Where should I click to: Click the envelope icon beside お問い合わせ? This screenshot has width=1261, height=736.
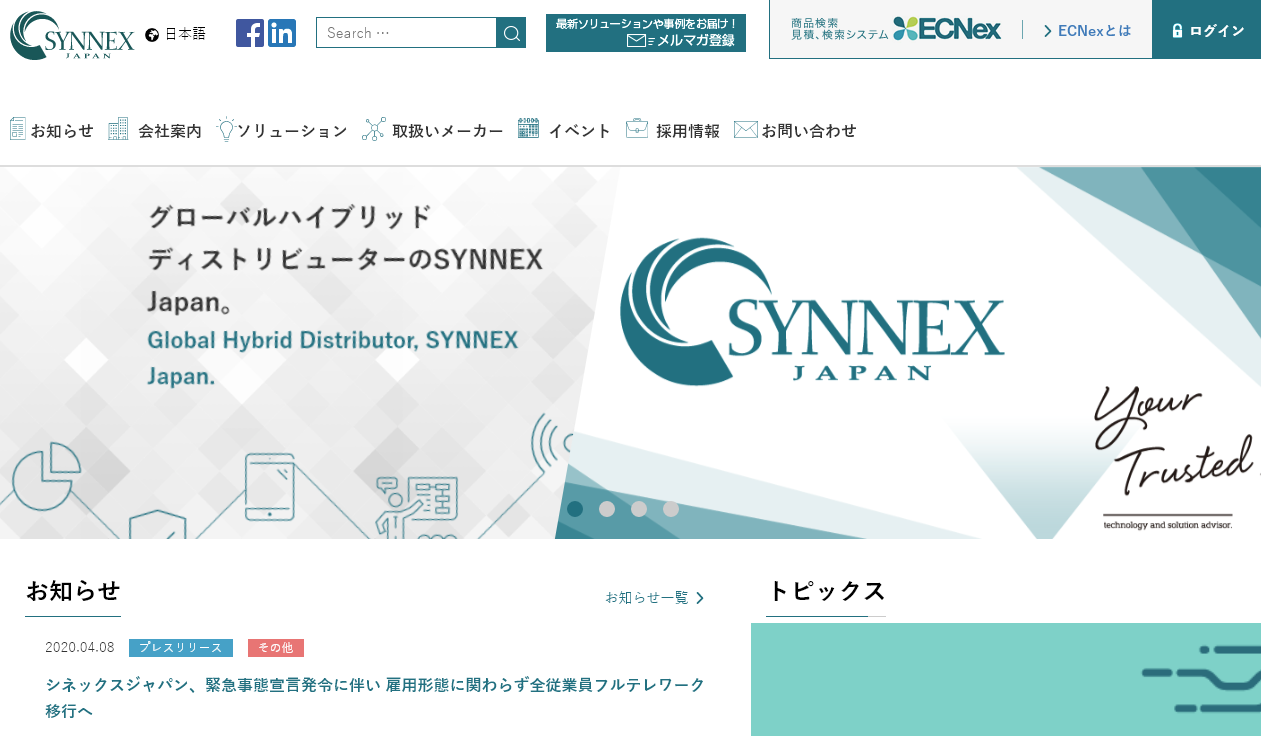click(x=746, y=129)
